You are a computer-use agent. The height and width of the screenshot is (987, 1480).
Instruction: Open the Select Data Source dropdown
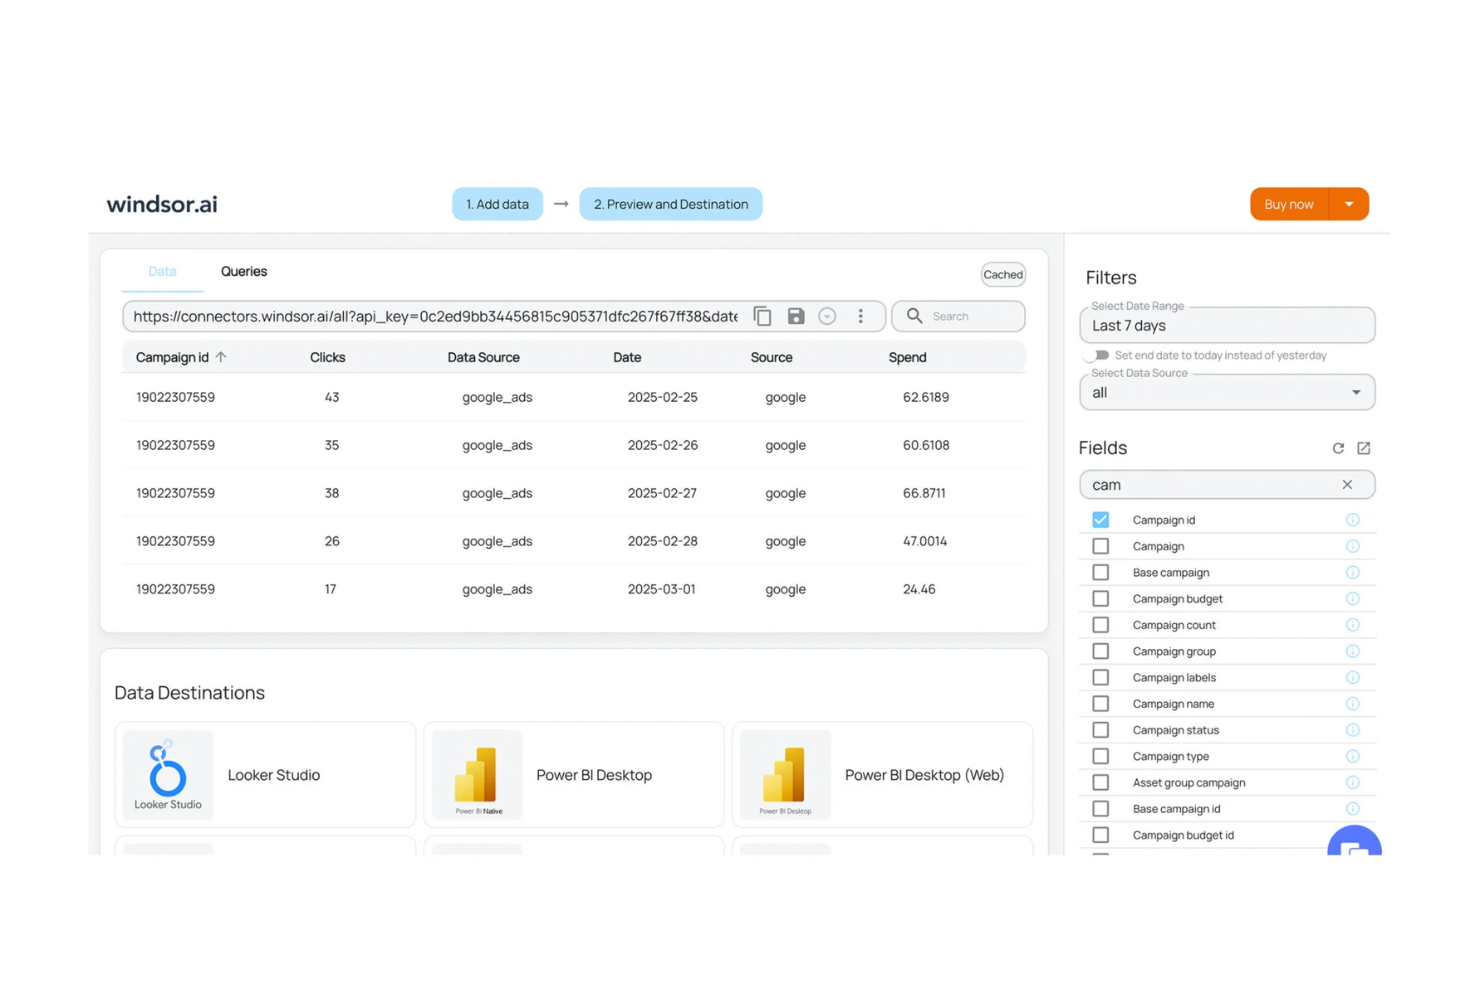click(1355, 392)
